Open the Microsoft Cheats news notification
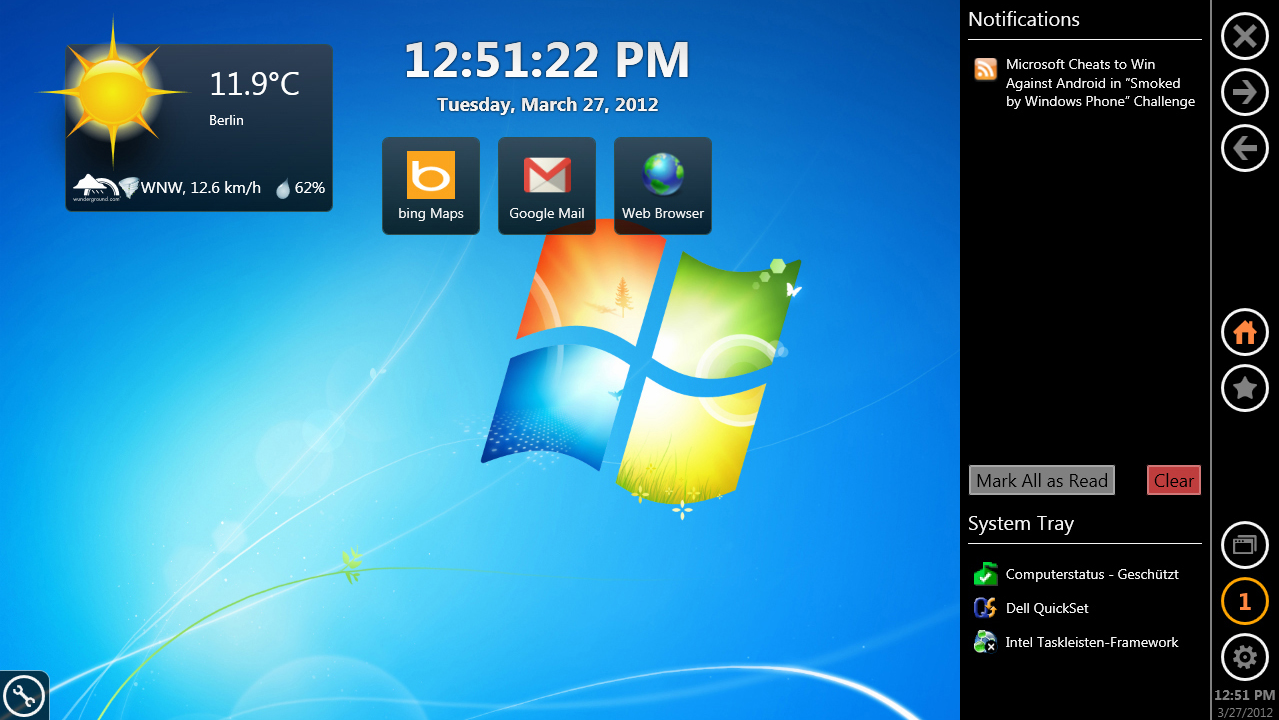This screenshot has height=720, width=1279. [x=1100, y=83]
